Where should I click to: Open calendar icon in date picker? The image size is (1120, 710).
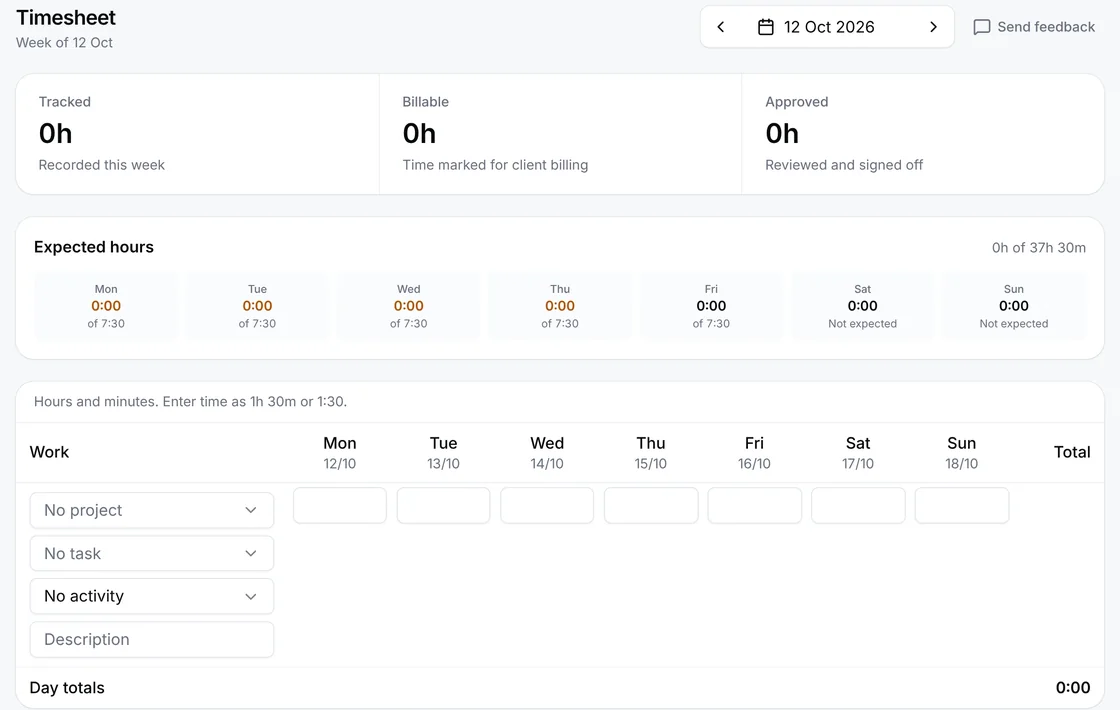tap(766, 27)
